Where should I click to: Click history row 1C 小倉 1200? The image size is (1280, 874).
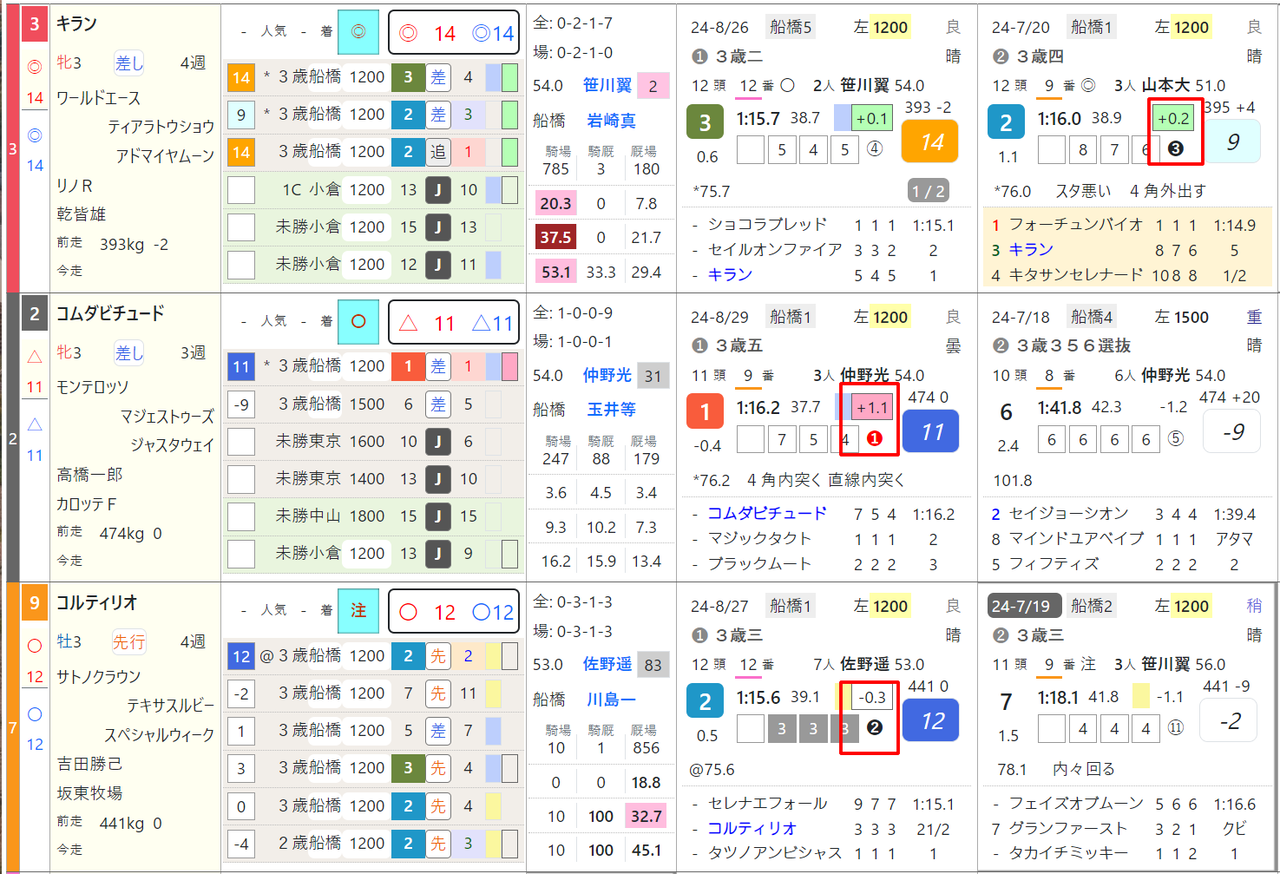coord(373,189)
